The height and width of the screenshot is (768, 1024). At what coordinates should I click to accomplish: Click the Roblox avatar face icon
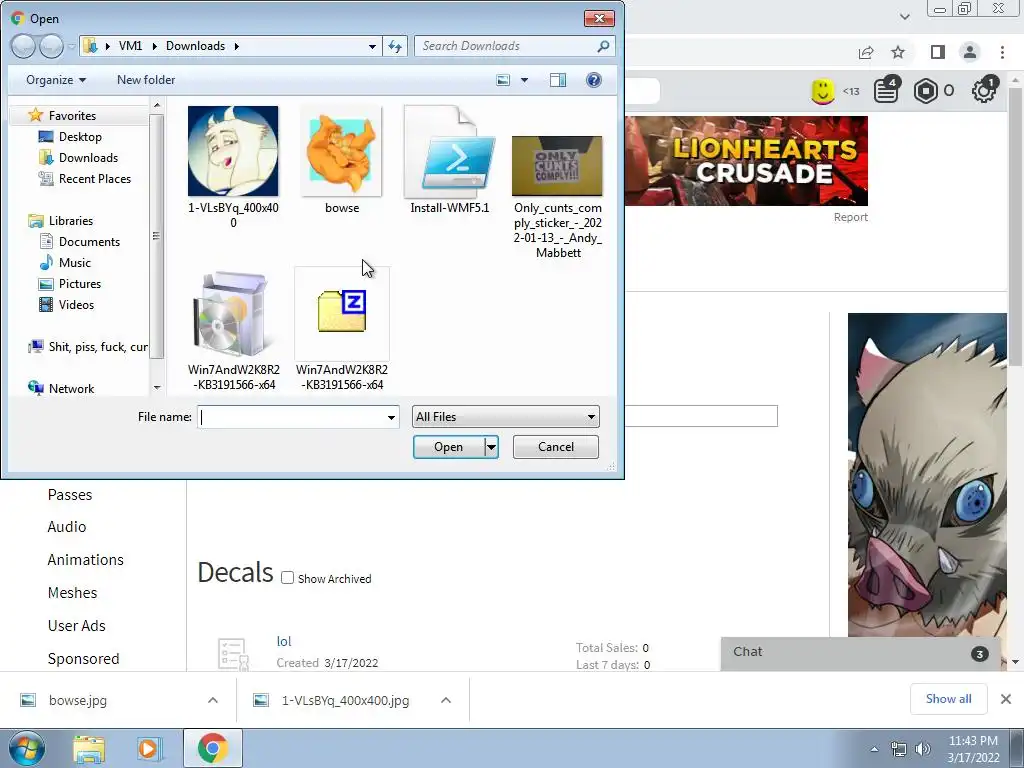tap(823, 91)
